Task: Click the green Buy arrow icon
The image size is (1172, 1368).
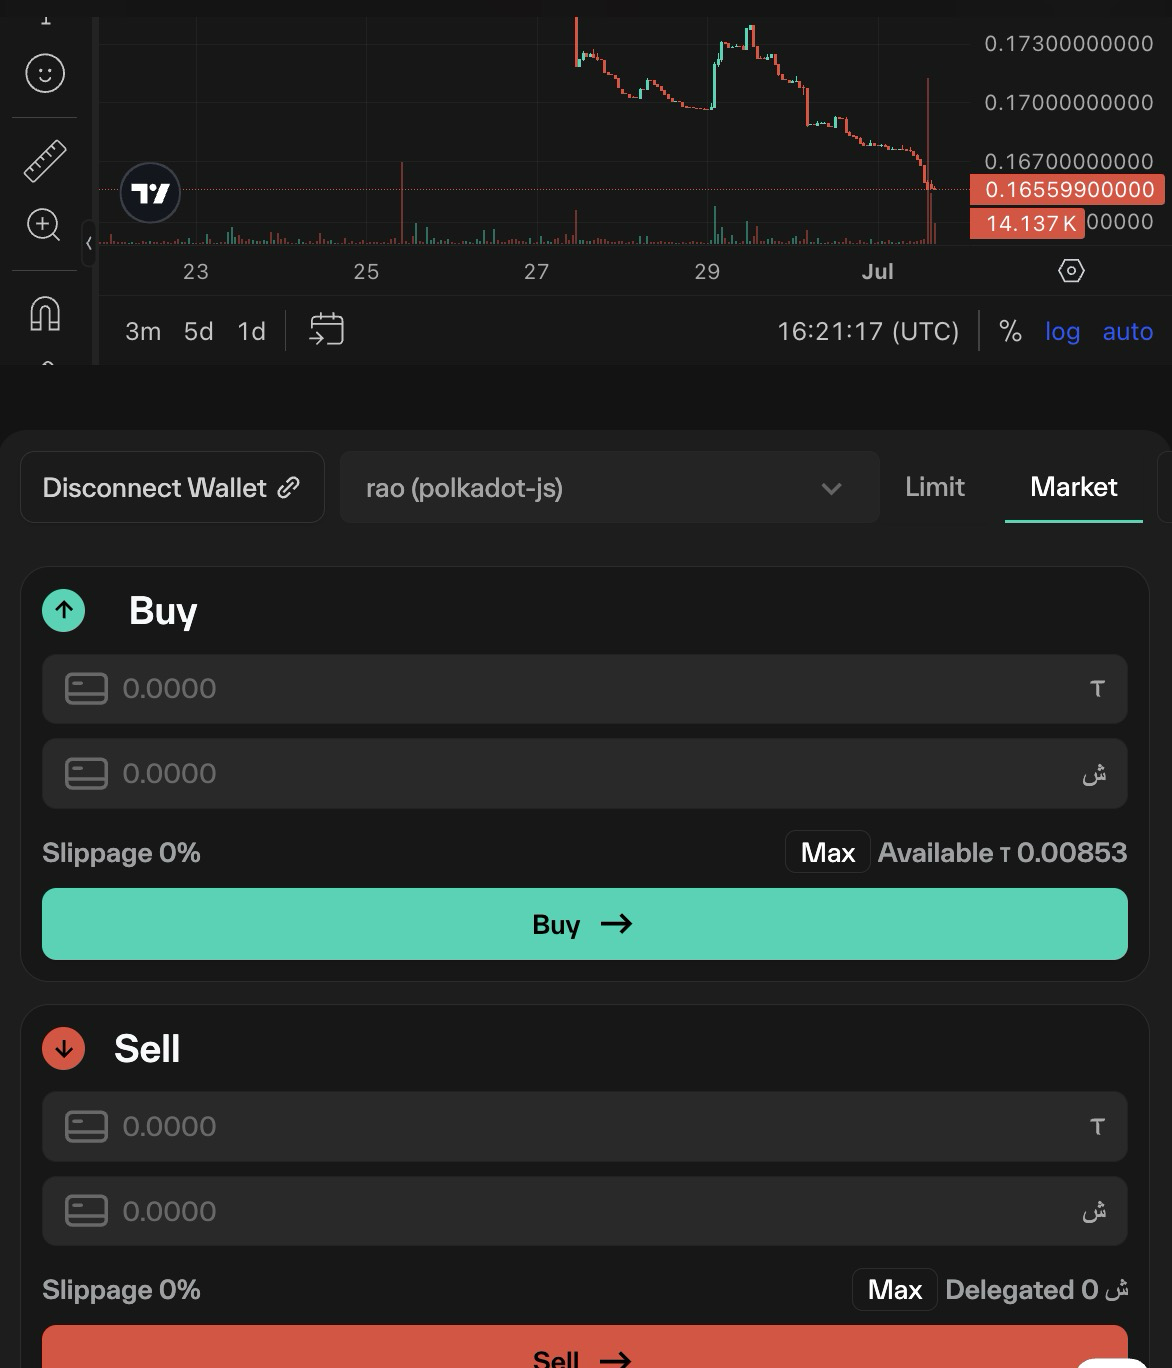Action: coord(64,610)
